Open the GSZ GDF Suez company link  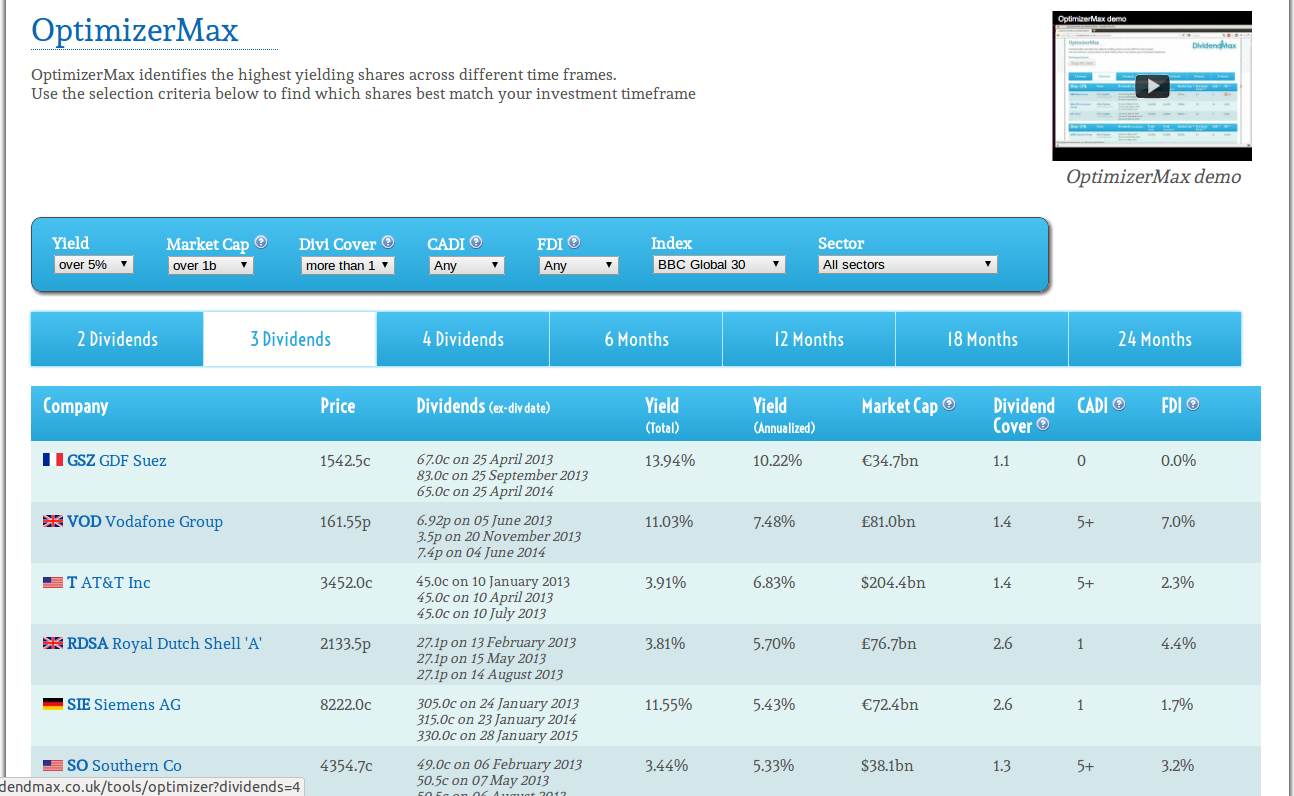coord(117,460)
